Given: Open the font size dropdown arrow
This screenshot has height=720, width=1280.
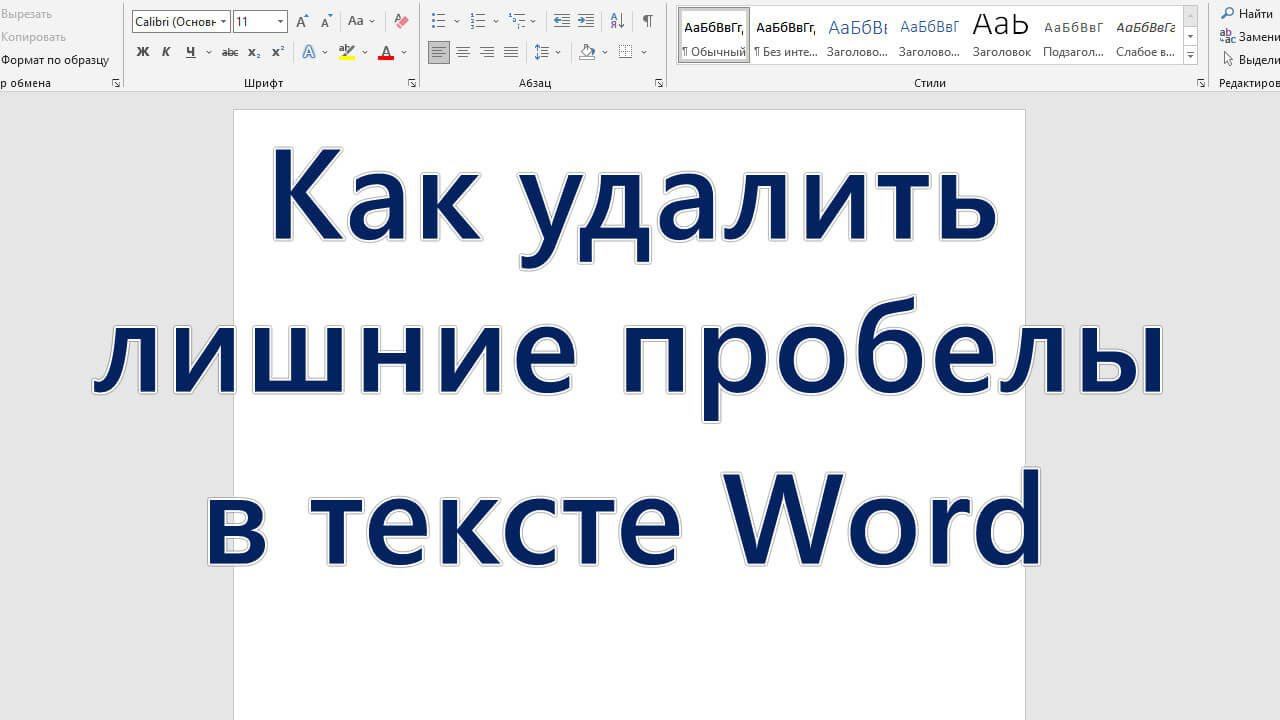Looking at the screenshot, I should [280, 21].
